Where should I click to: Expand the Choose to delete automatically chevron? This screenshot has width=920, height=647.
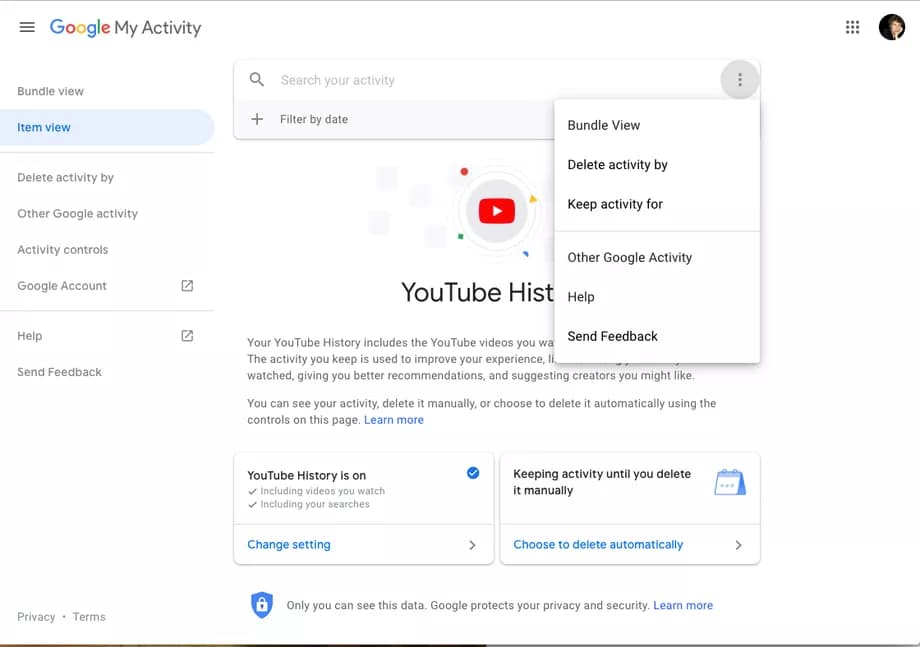(738, 545)
